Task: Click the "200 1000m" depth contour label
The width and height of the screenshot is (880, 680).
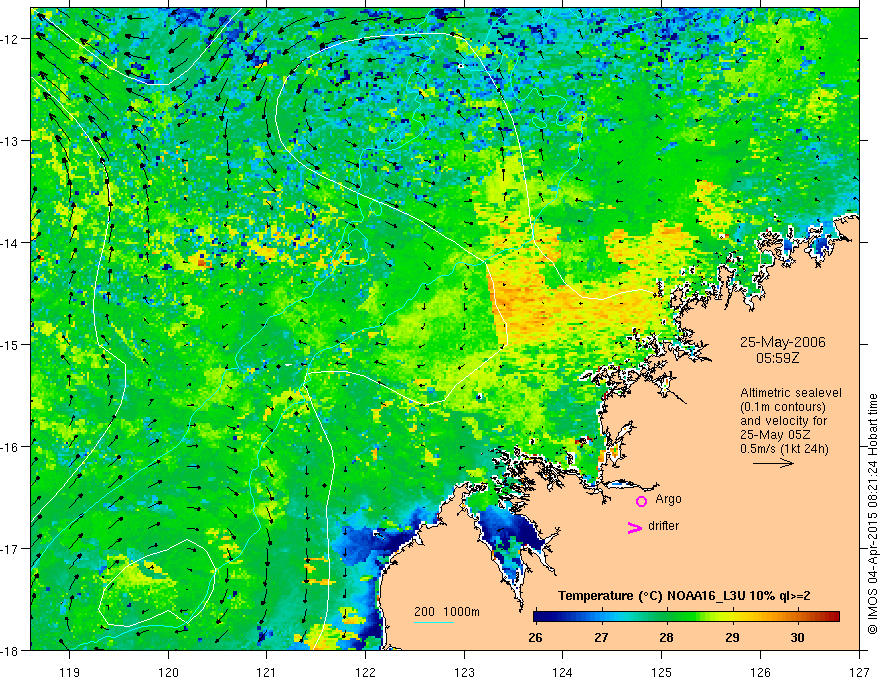Action: [447, 612]
